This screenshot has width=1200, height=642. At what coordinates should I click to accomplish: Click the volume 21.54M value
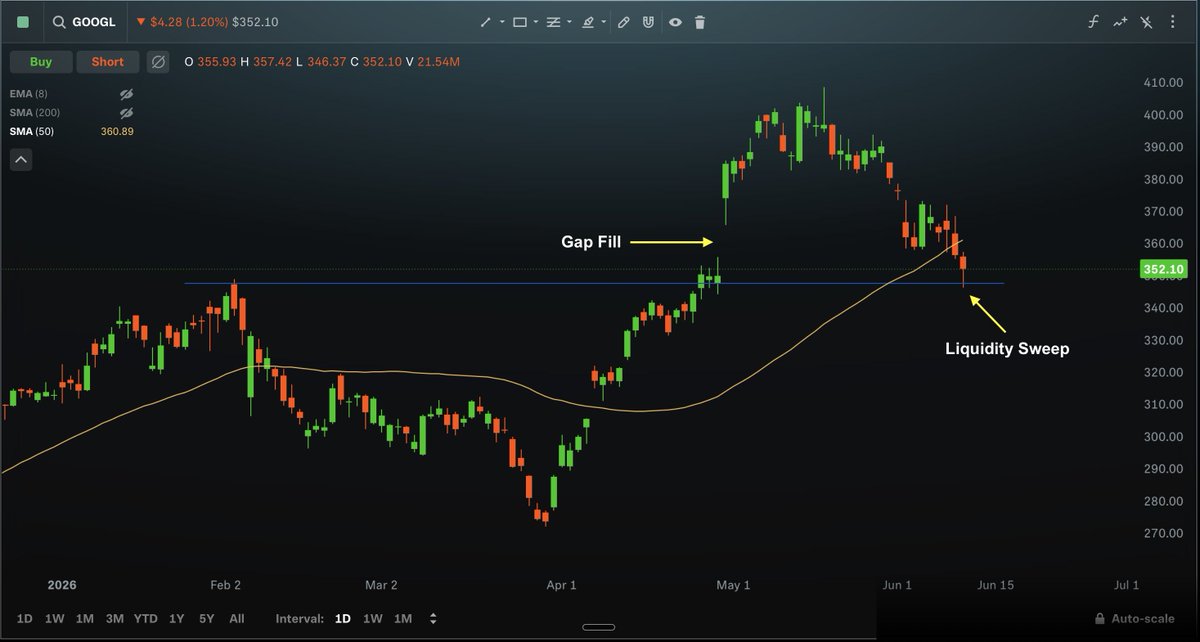click(439, 62)
